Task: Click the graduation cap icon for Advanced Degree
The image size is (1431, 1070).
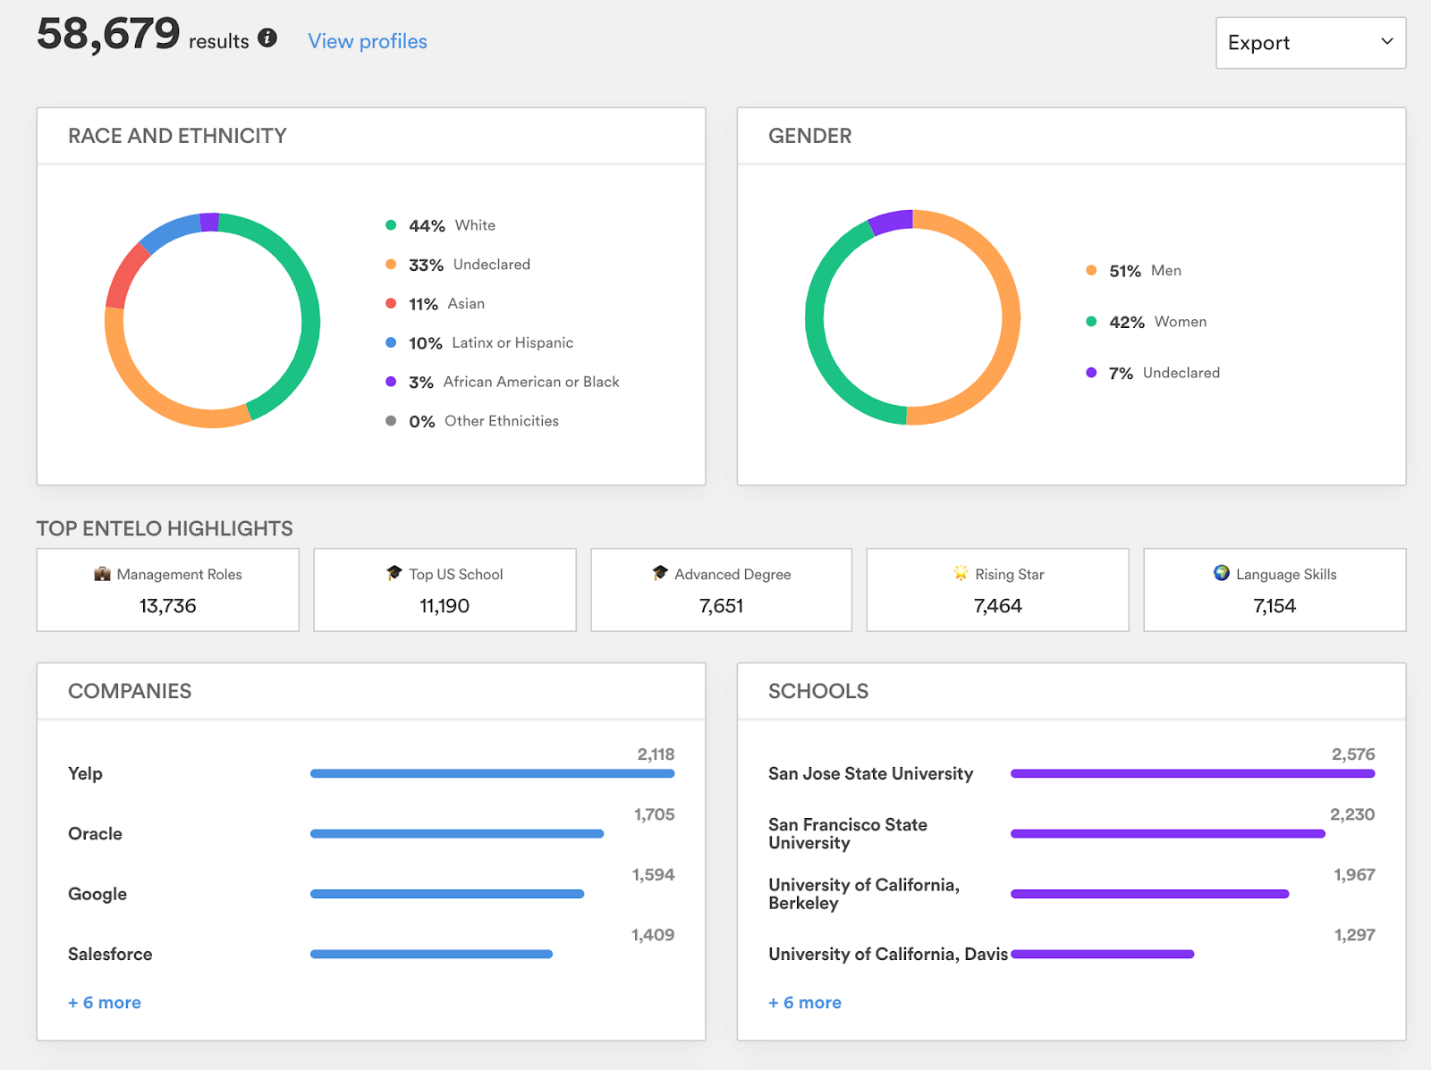Action: [x=660, y=573]
